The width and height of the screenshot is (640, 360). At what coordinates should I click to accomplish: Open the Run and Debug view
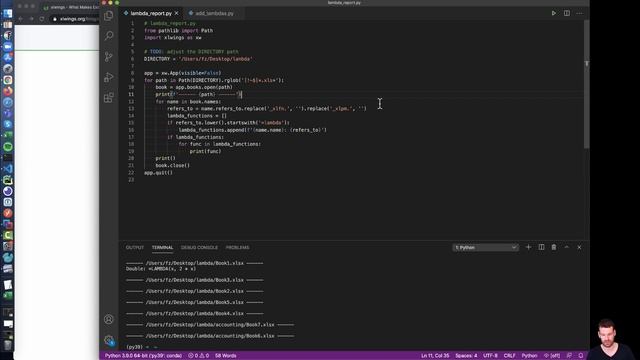[109, 77]
